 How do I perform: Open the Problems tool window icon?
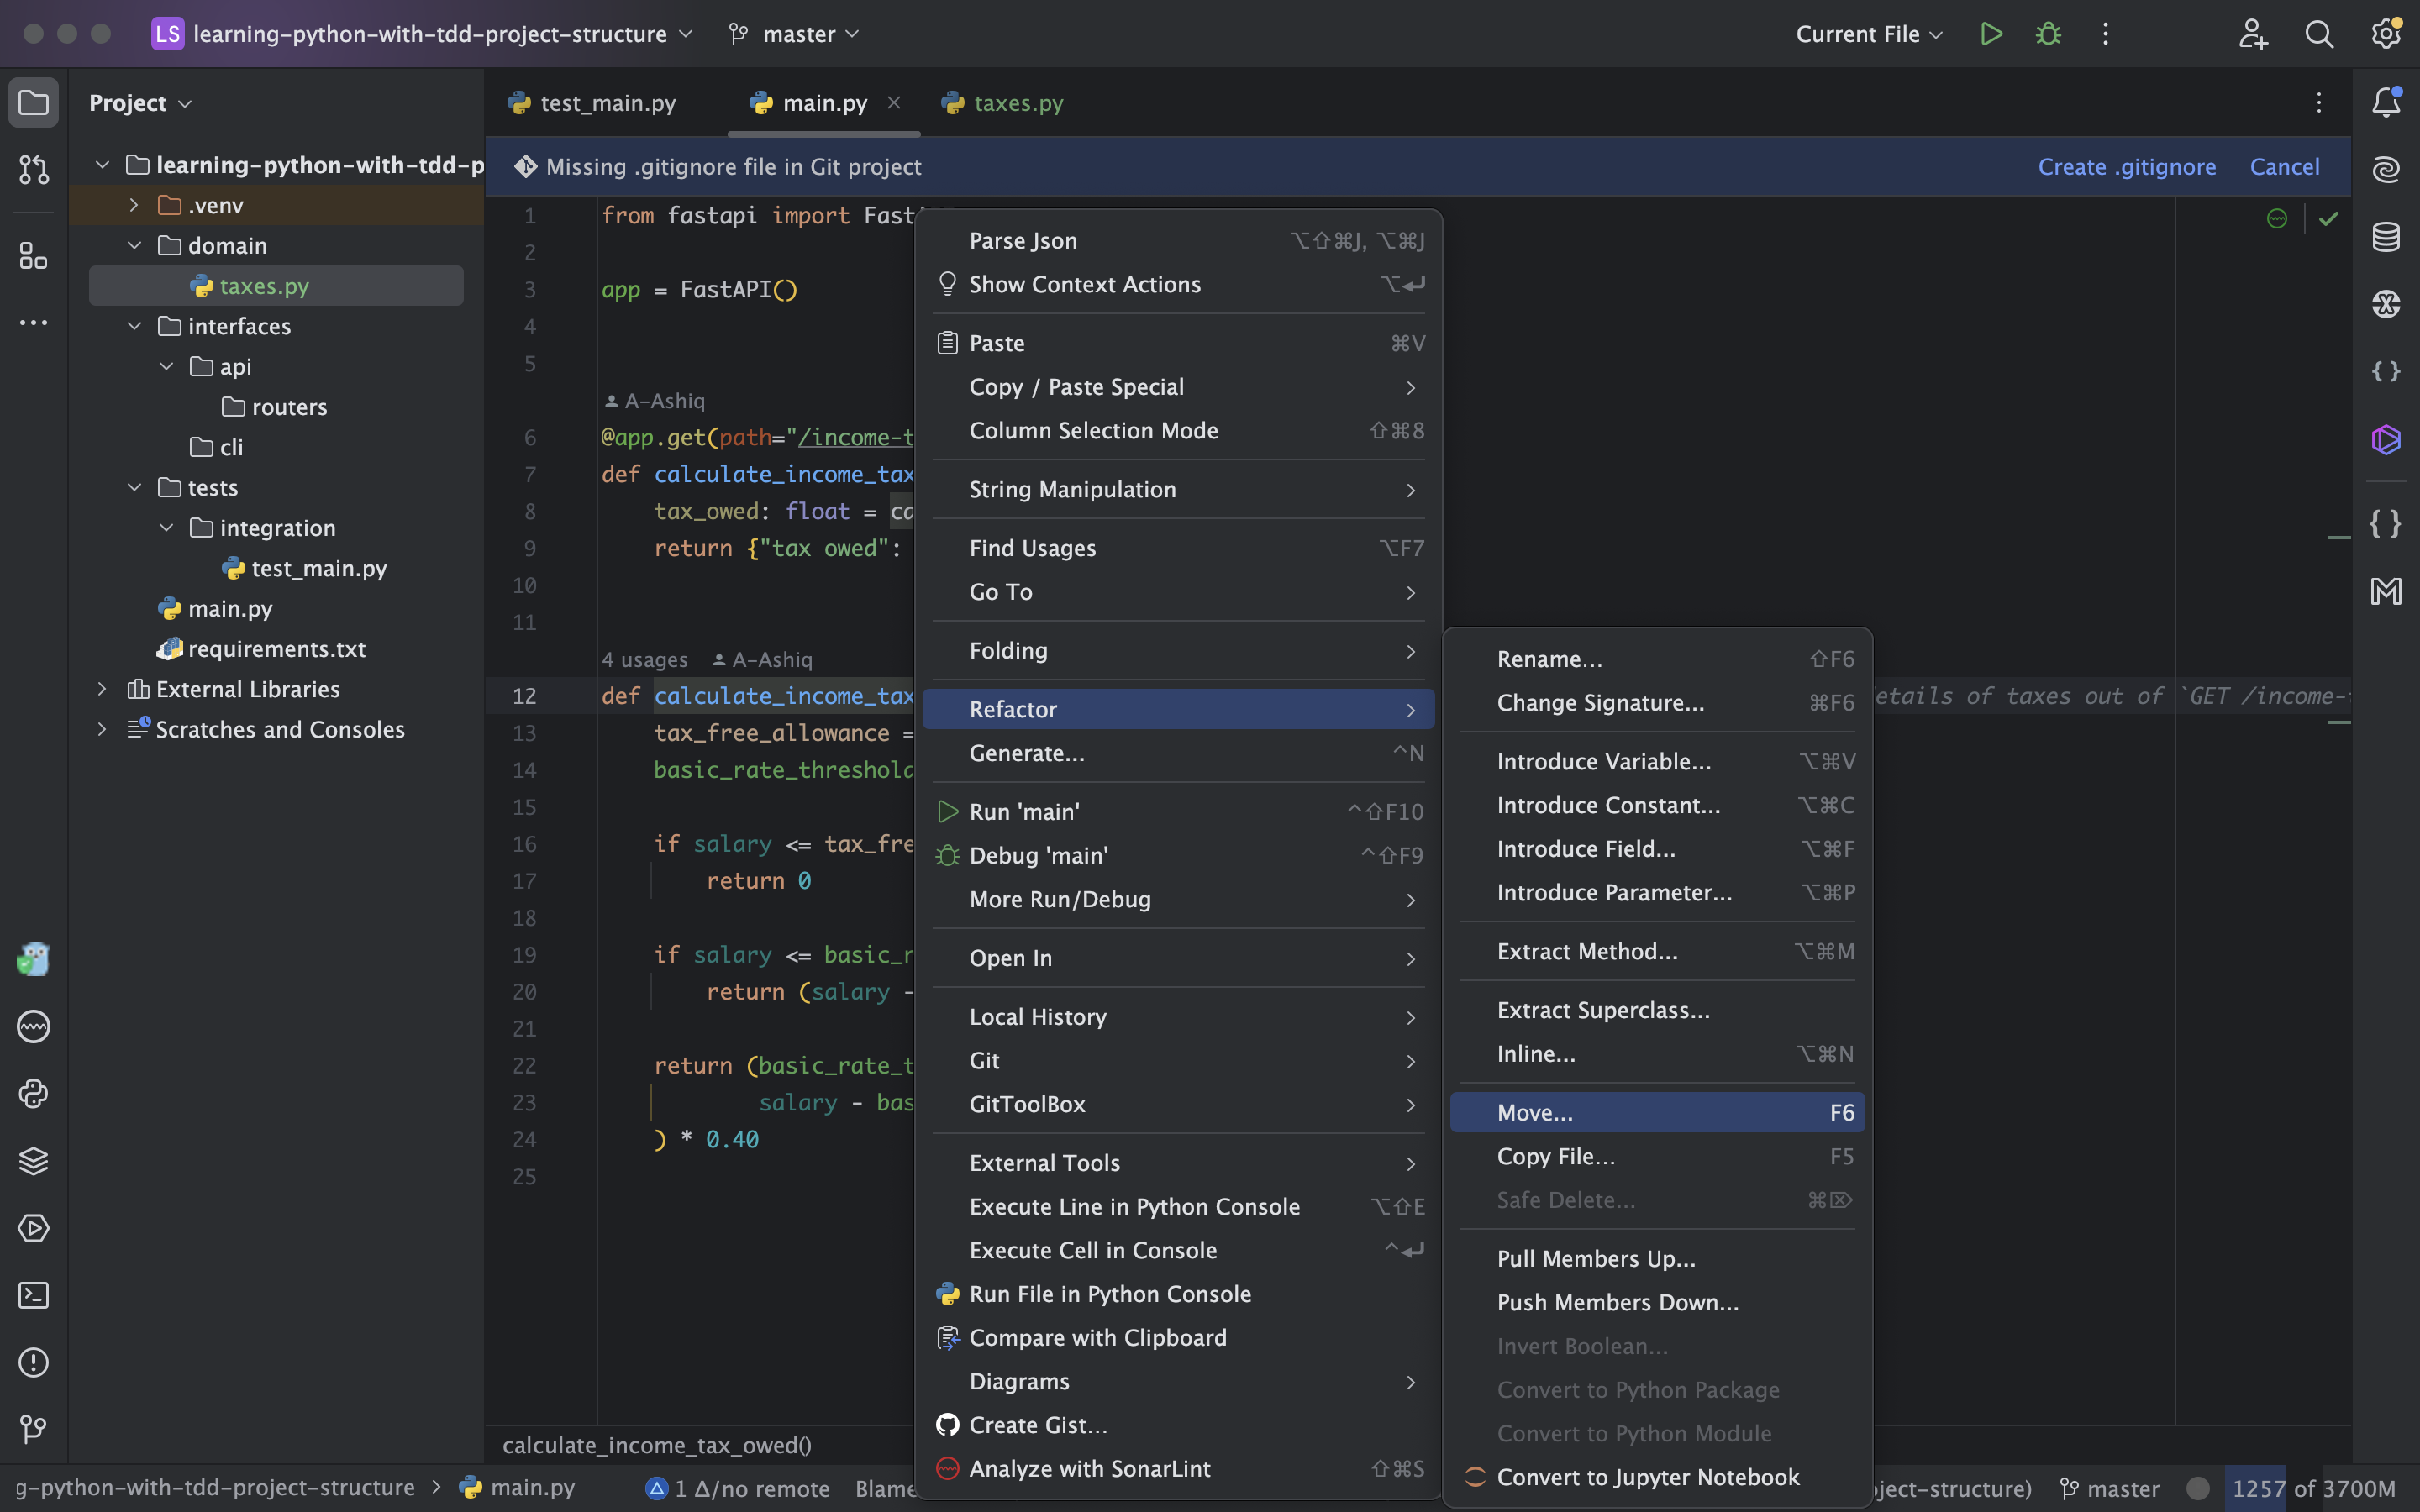(x=33, y=1362)
